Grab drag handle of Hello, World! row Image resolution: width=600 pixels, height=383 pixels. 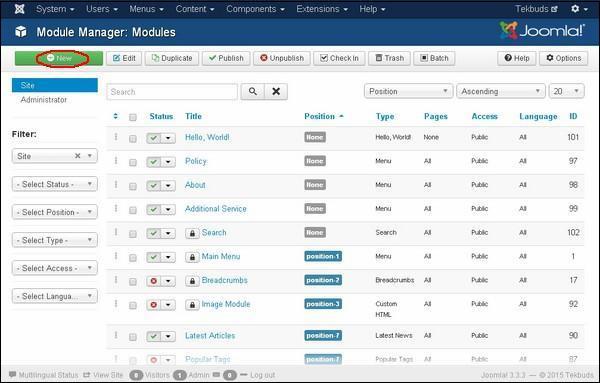tap(116, 137)
